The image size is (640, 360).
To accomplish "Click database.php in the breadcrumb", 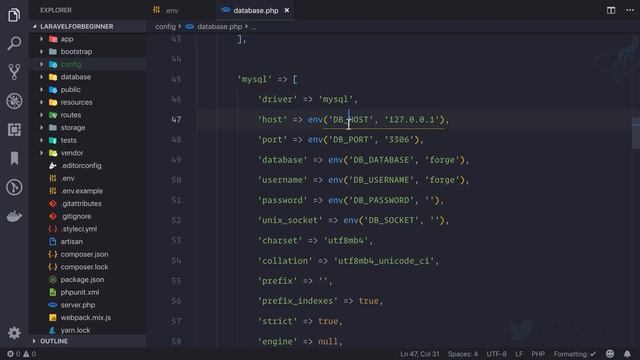I will (x=220, y=27).
